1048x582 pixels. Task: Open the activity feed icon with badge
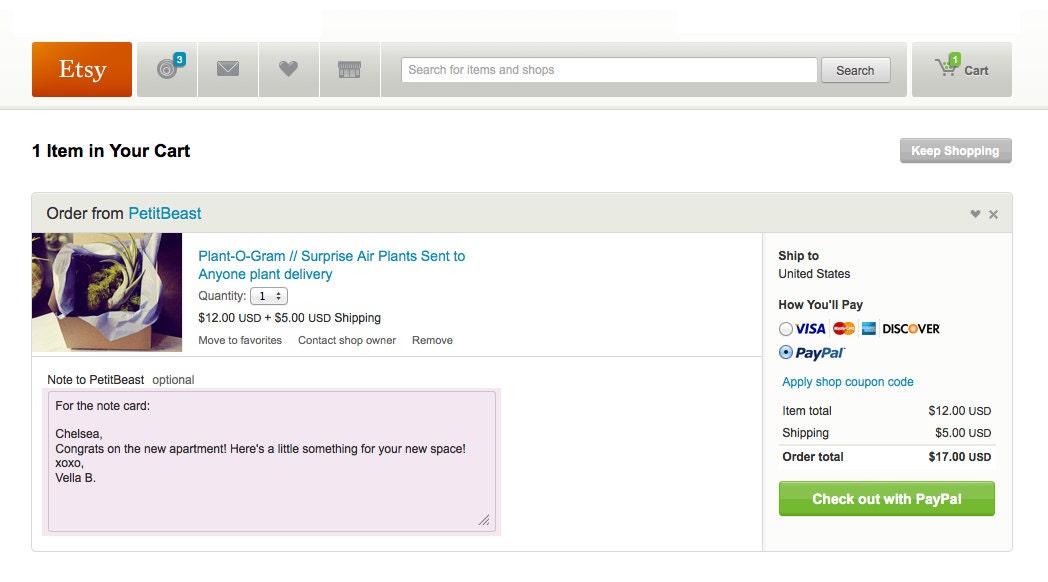point(167,69)
